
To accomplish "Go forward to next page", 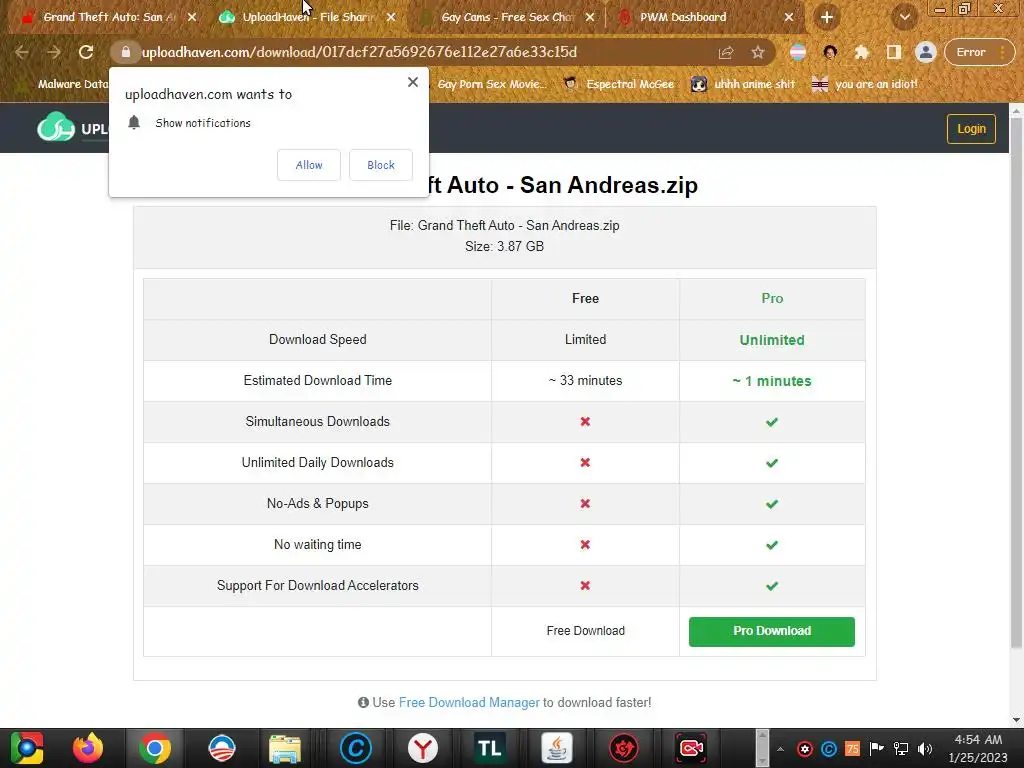I will (x=54, y=52).
